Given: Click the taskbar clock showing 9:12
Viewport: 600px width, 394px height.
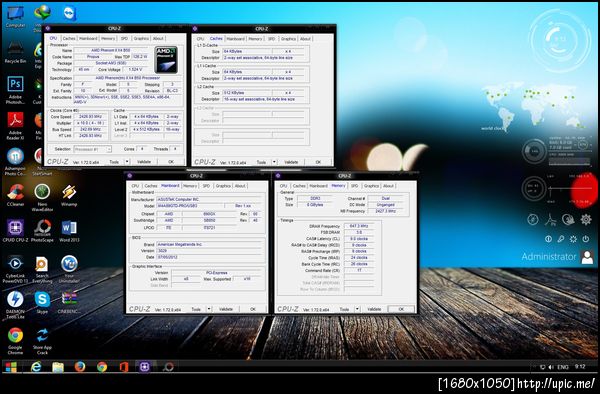Looking at the screenshot, I should [580, 366].
